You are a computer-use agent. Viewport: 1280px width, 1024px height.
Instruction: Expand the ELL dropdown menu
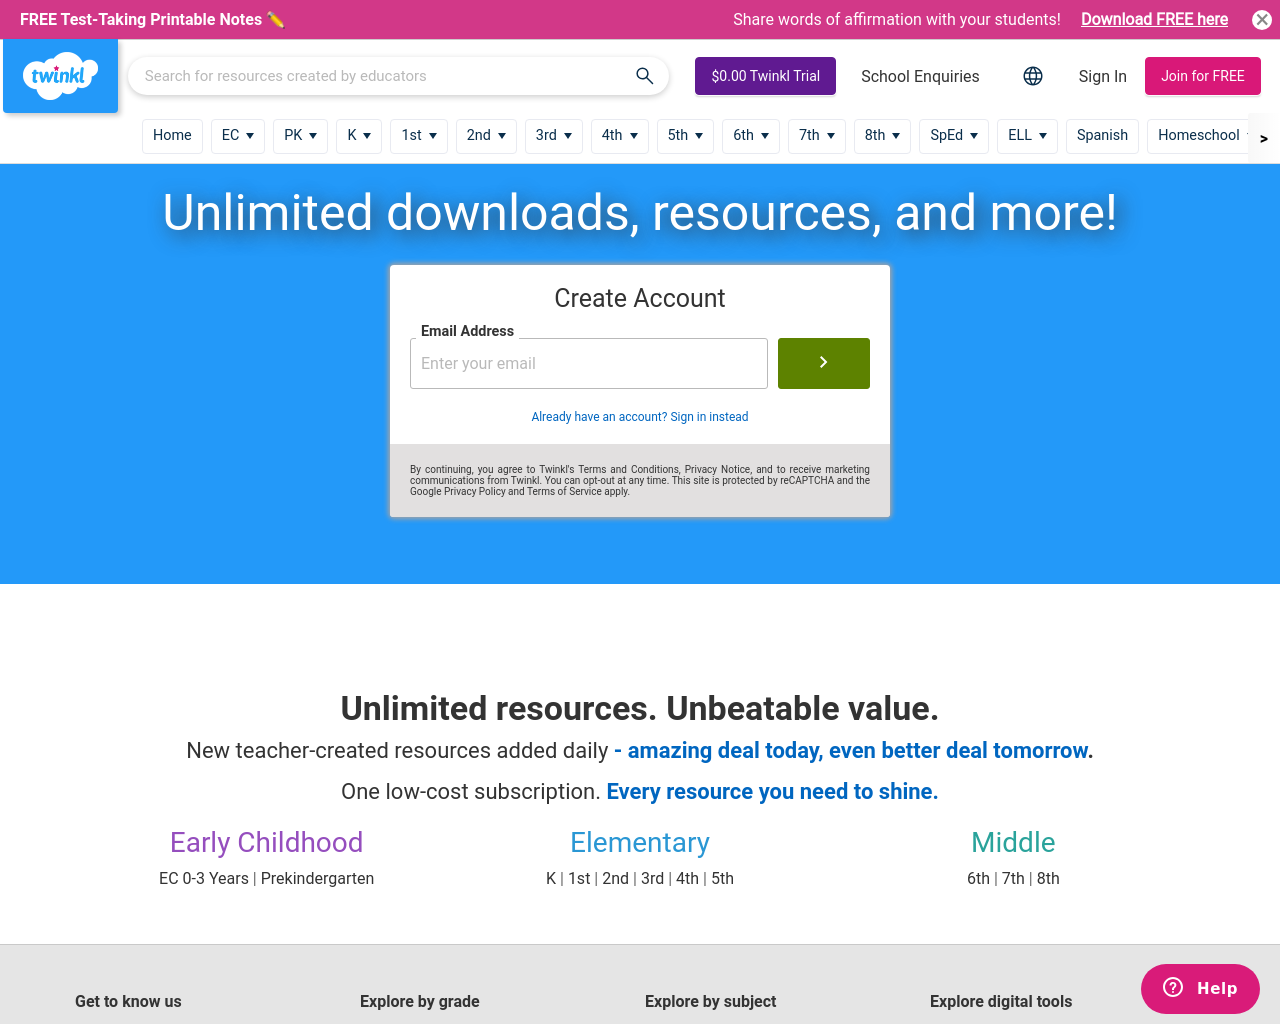(x=1027, y=135)
